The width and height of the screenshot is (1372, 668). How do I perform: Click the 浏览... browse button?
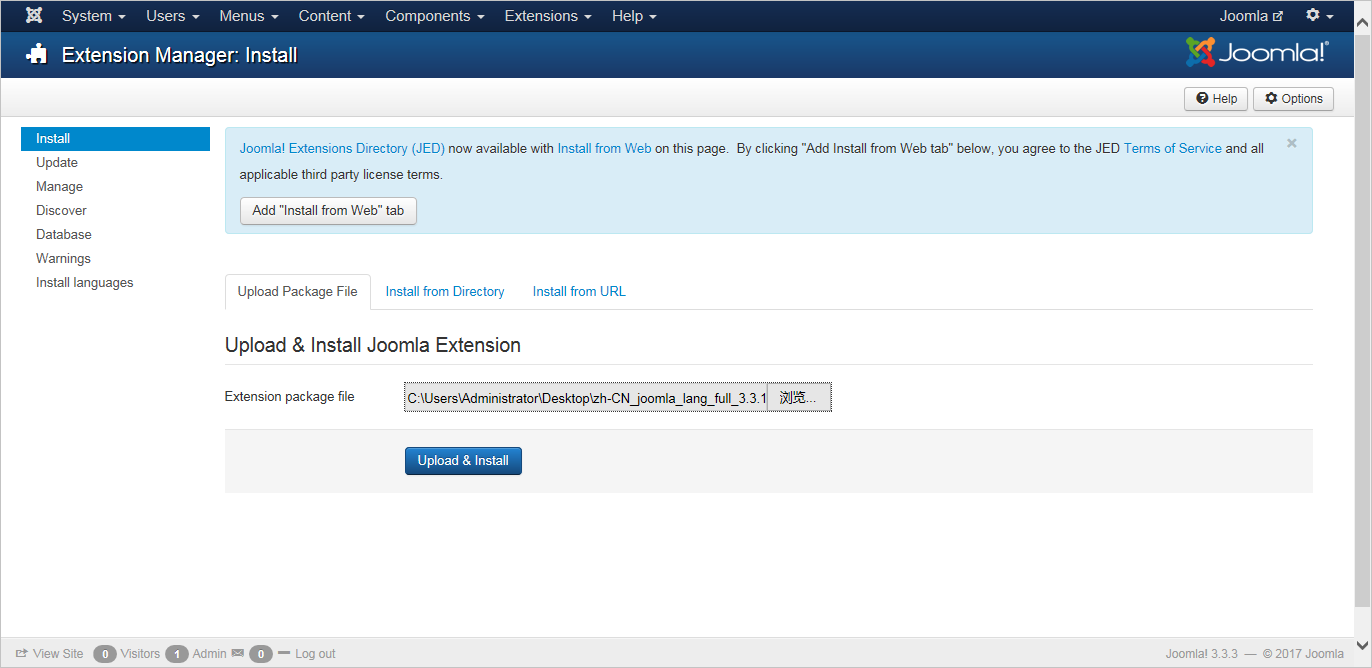tap(799, 398)
